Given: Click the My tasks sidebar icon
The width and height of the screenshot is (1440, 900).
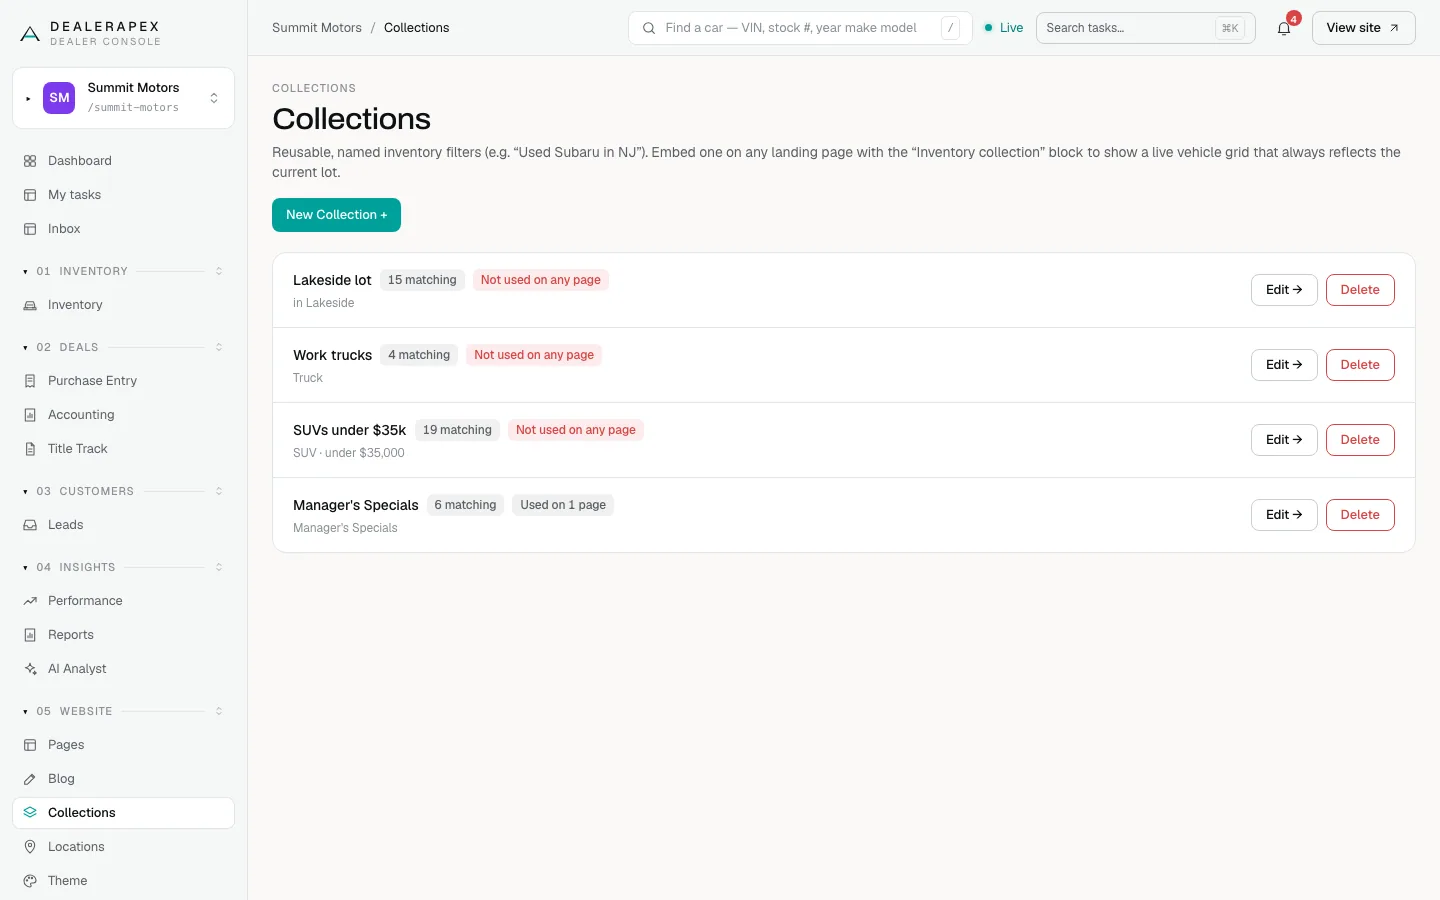Looking at the screenshot, I should pyautogui.click(x=30, y=195).
